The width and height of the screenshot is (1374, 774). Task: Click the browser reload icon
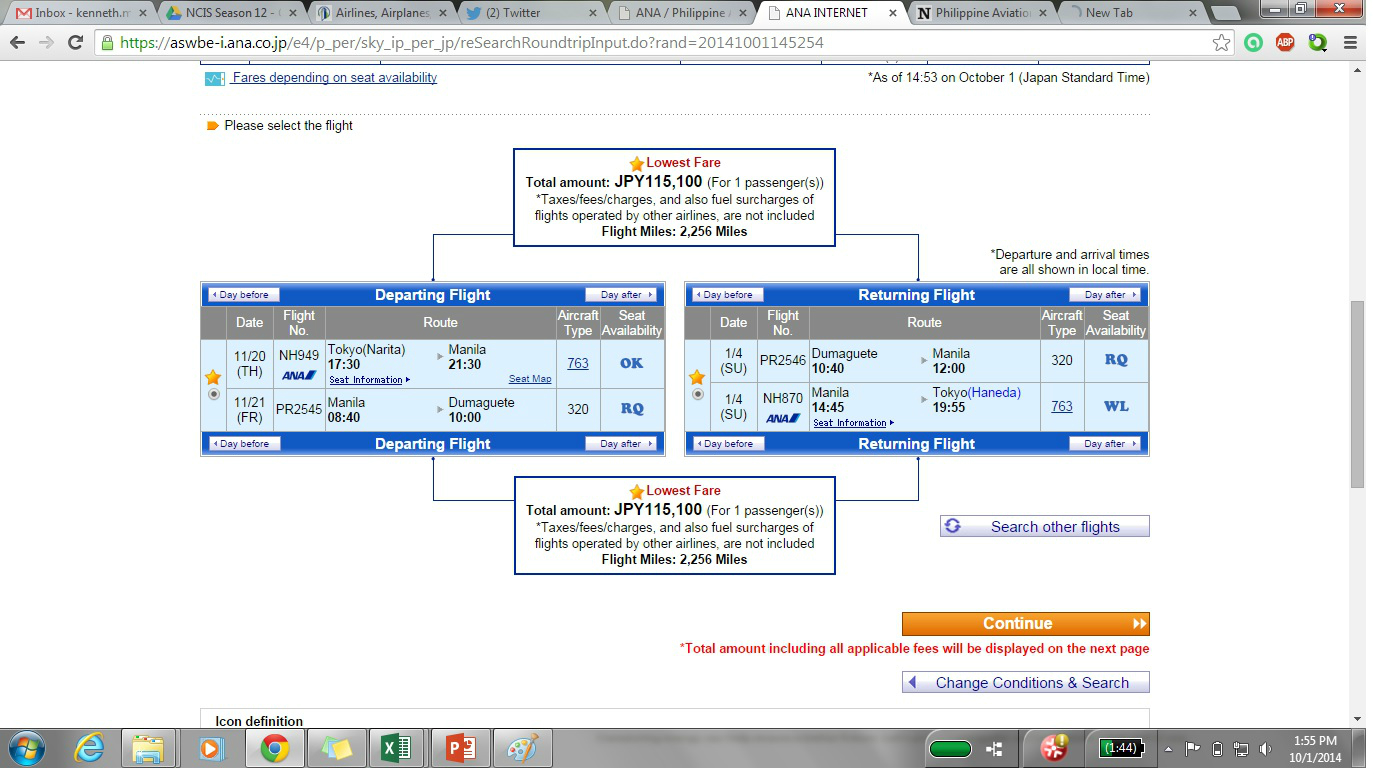point(75,43)
